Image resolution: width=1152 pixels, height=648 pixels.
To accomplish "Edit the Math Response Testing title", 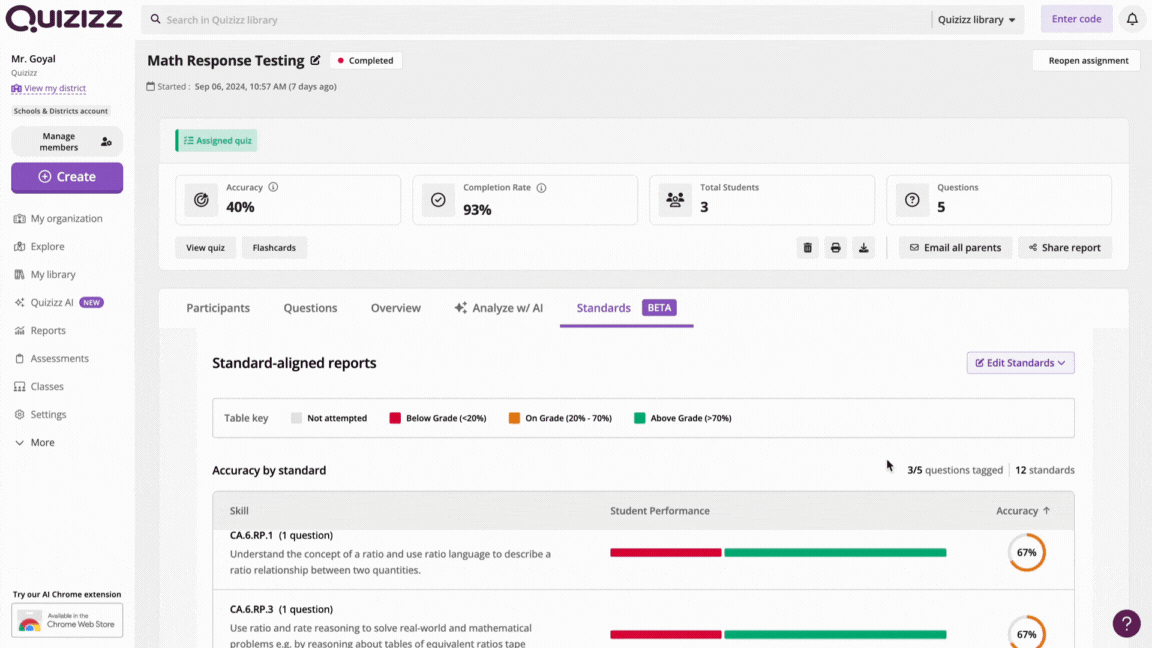I will [315, 60].
